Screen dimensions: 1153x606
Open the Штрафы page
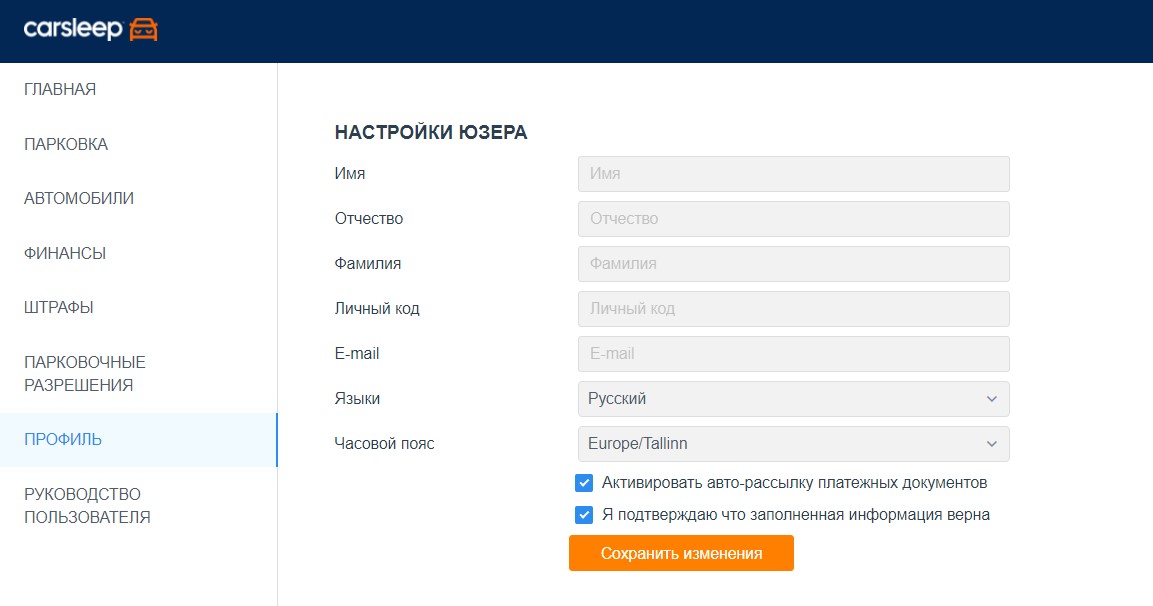59,308
